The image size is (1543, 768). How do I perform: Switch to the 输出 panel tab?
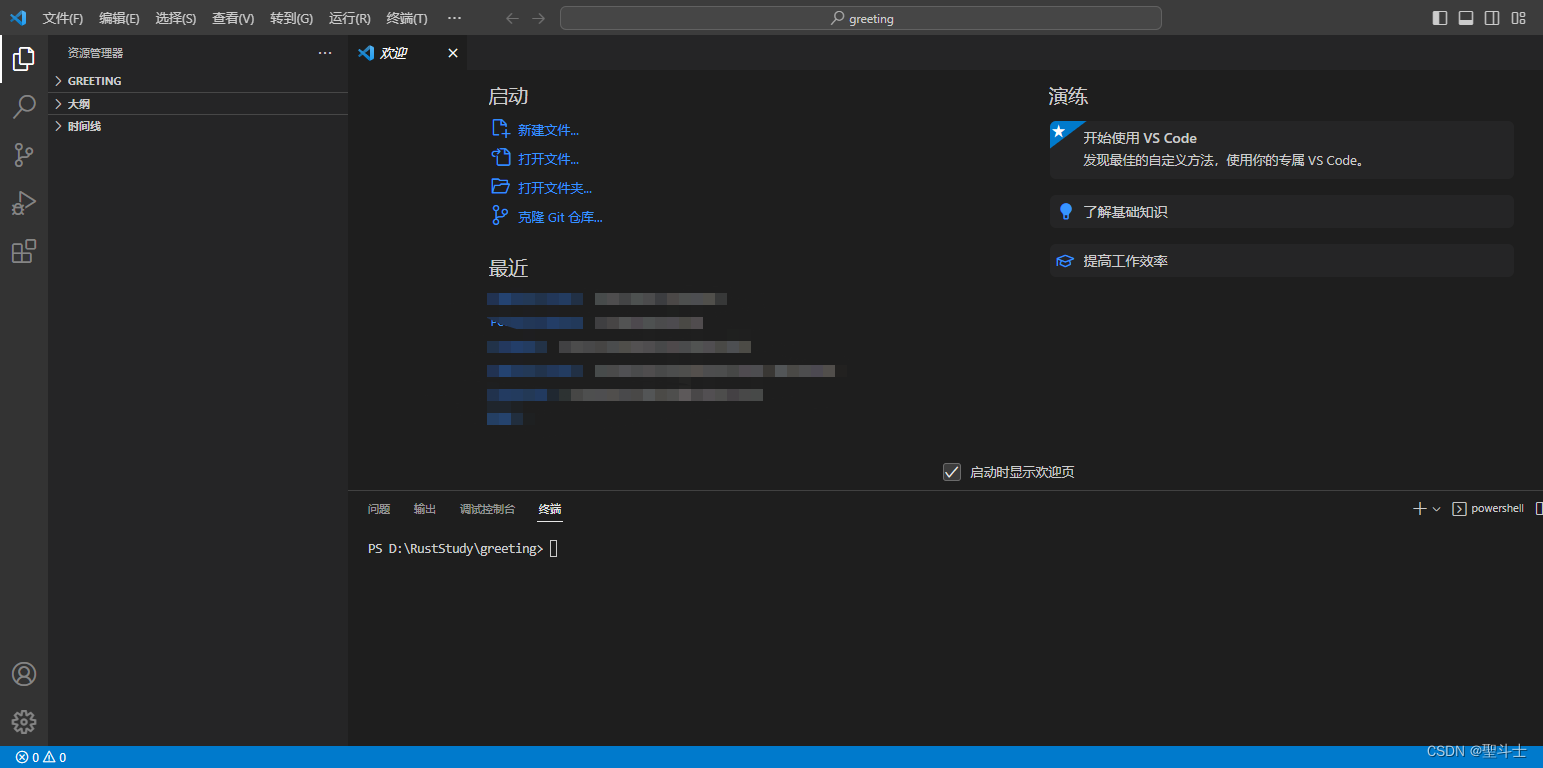pyautogui.click(x=425, y=509)
